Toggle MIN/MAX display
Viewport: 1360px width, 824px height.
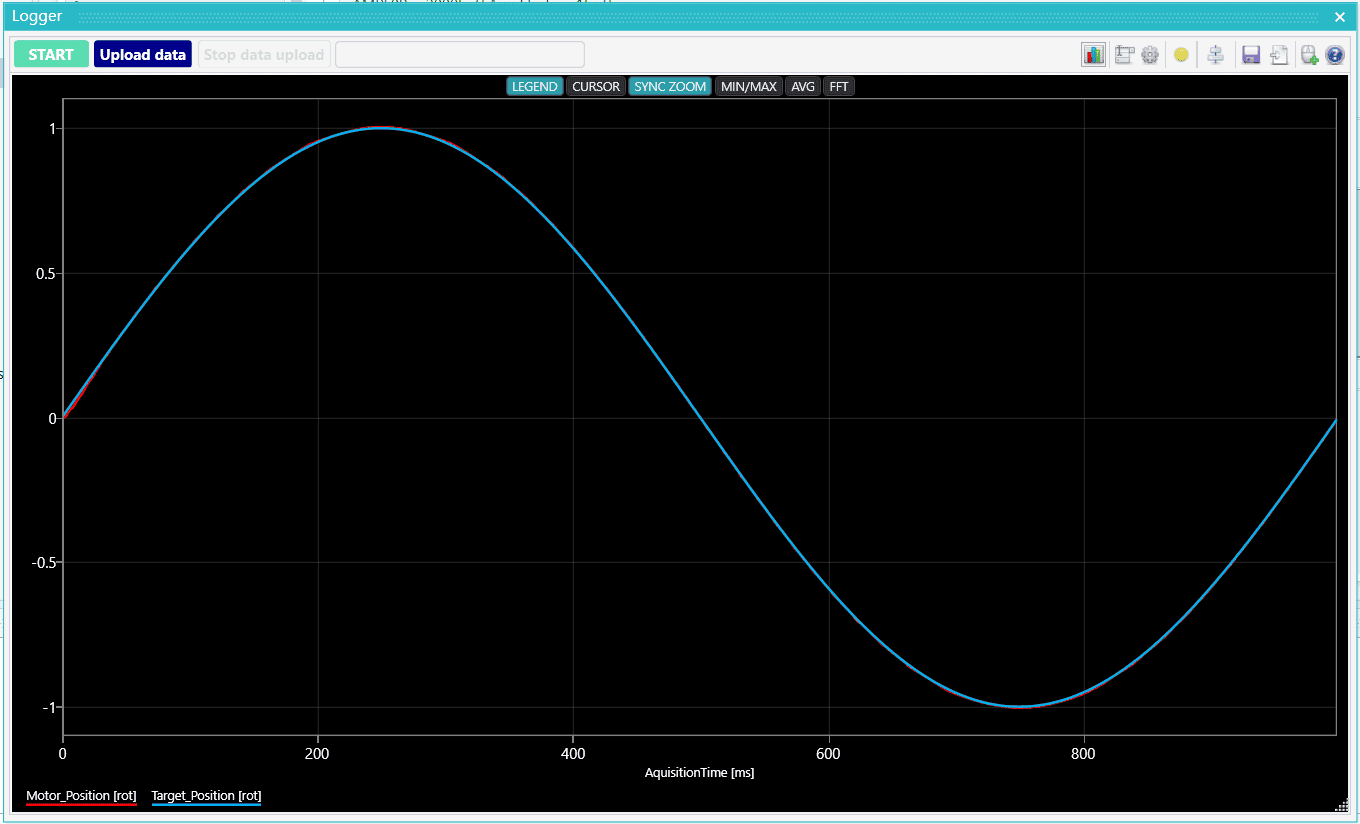(x=749, y=87)
